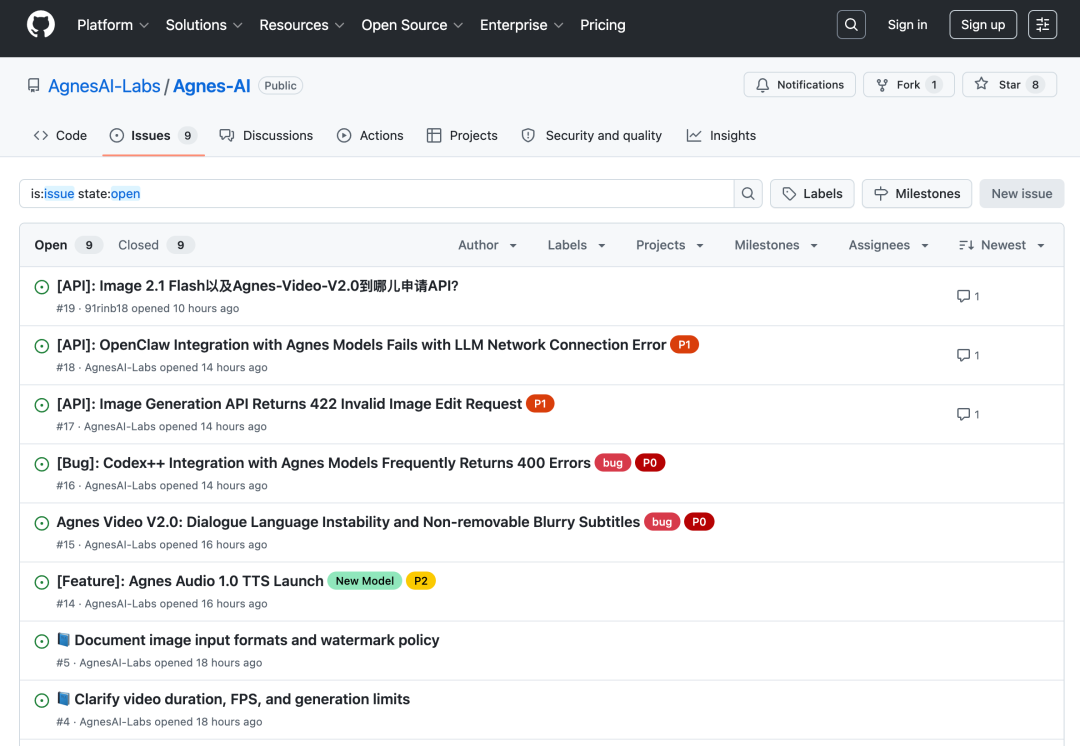The height and width of the screenshot is (746, 1080).
Task: Open Agnes Audio 1.0 TTS Launch issue
Action: pyautogui.click(x=190, y=581)
